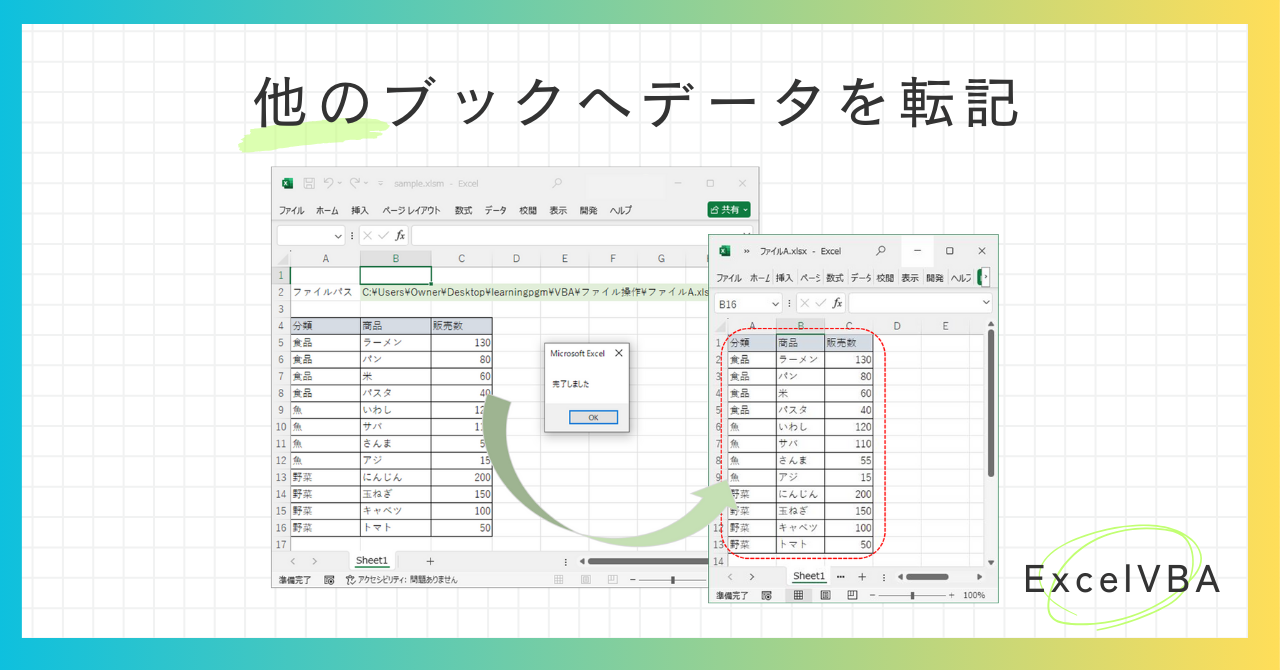Open Page Layout view from status bar icons
Viewport: 1280px width, 670px height.
(585, 580)
